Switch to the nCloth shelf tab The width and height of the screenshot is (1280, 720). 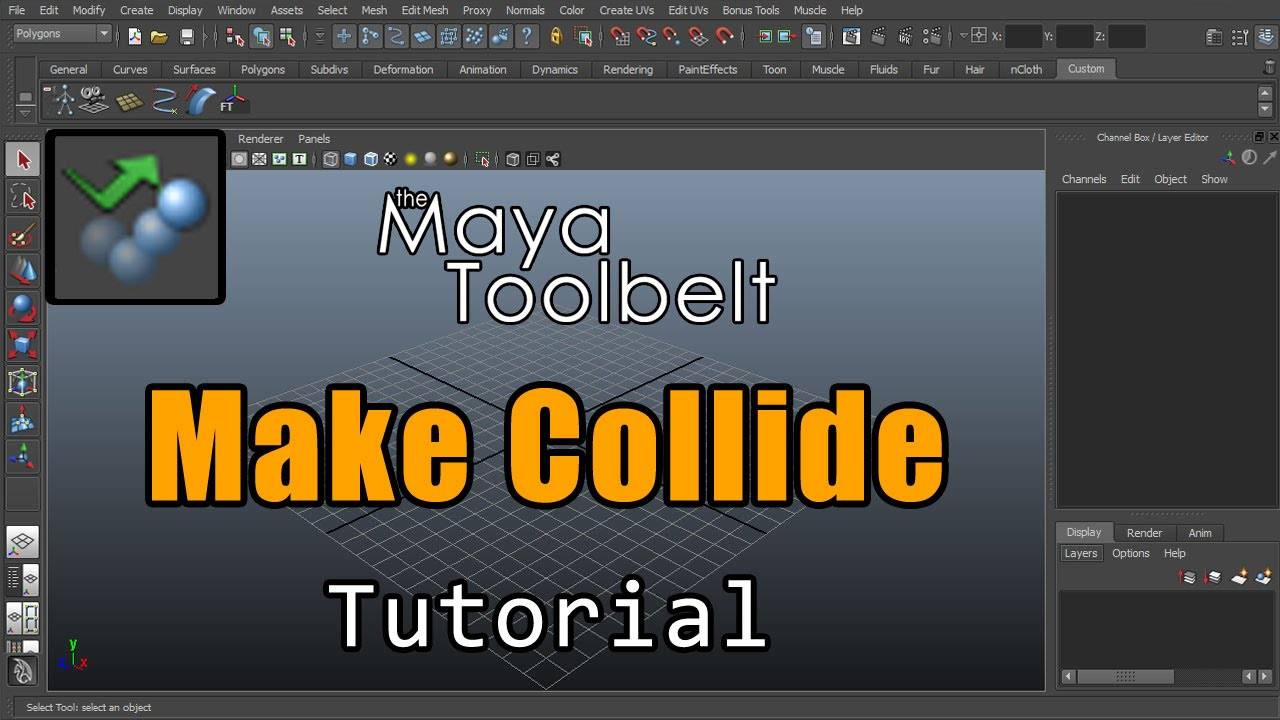[1026, 69]
